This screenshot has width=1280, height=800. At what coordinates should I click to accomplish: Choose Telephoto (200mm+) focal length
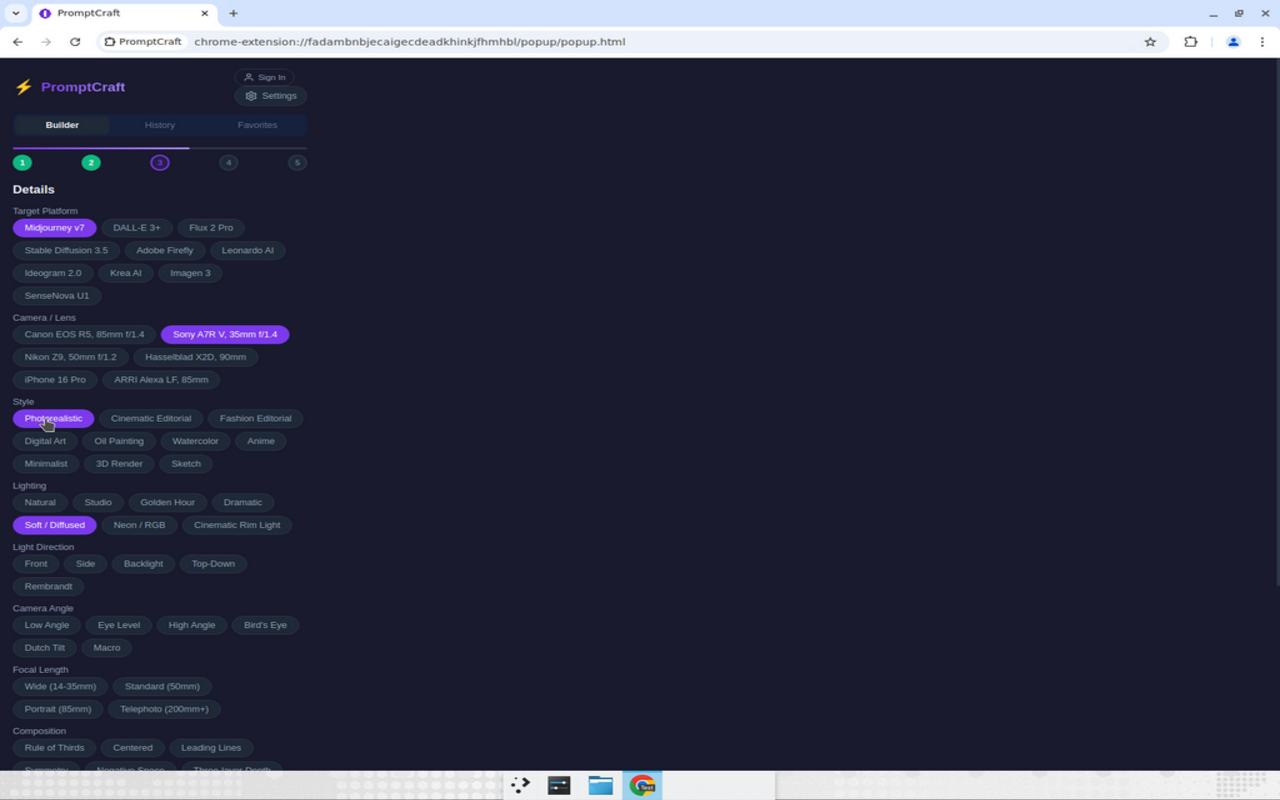coord(165,709)
